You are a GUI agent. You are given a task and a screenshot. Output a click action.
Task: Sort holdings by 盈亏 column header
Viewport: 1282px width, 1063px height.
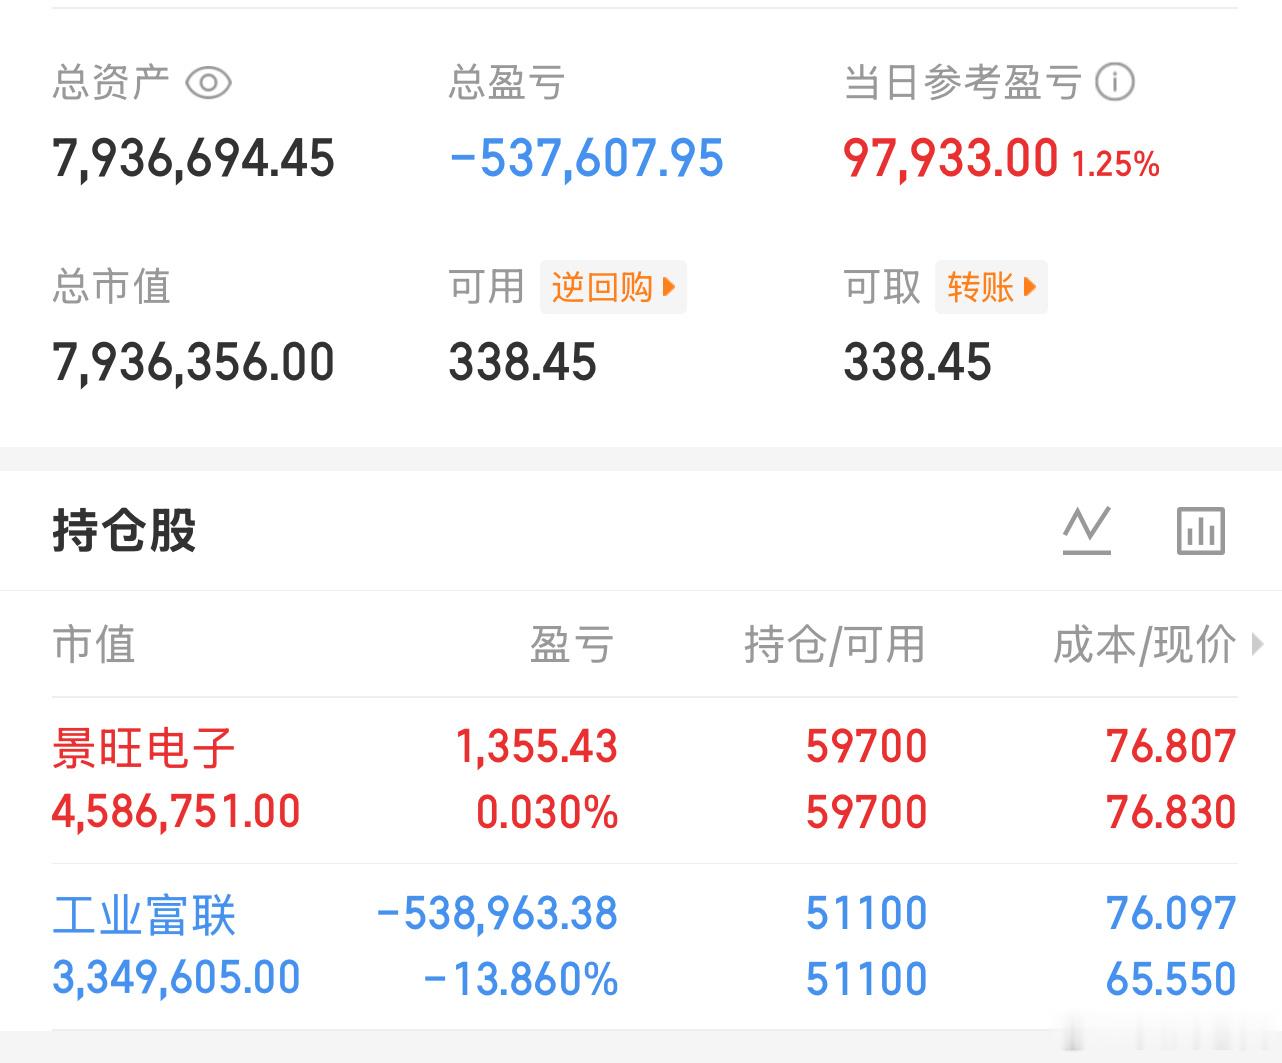[572, 644]
